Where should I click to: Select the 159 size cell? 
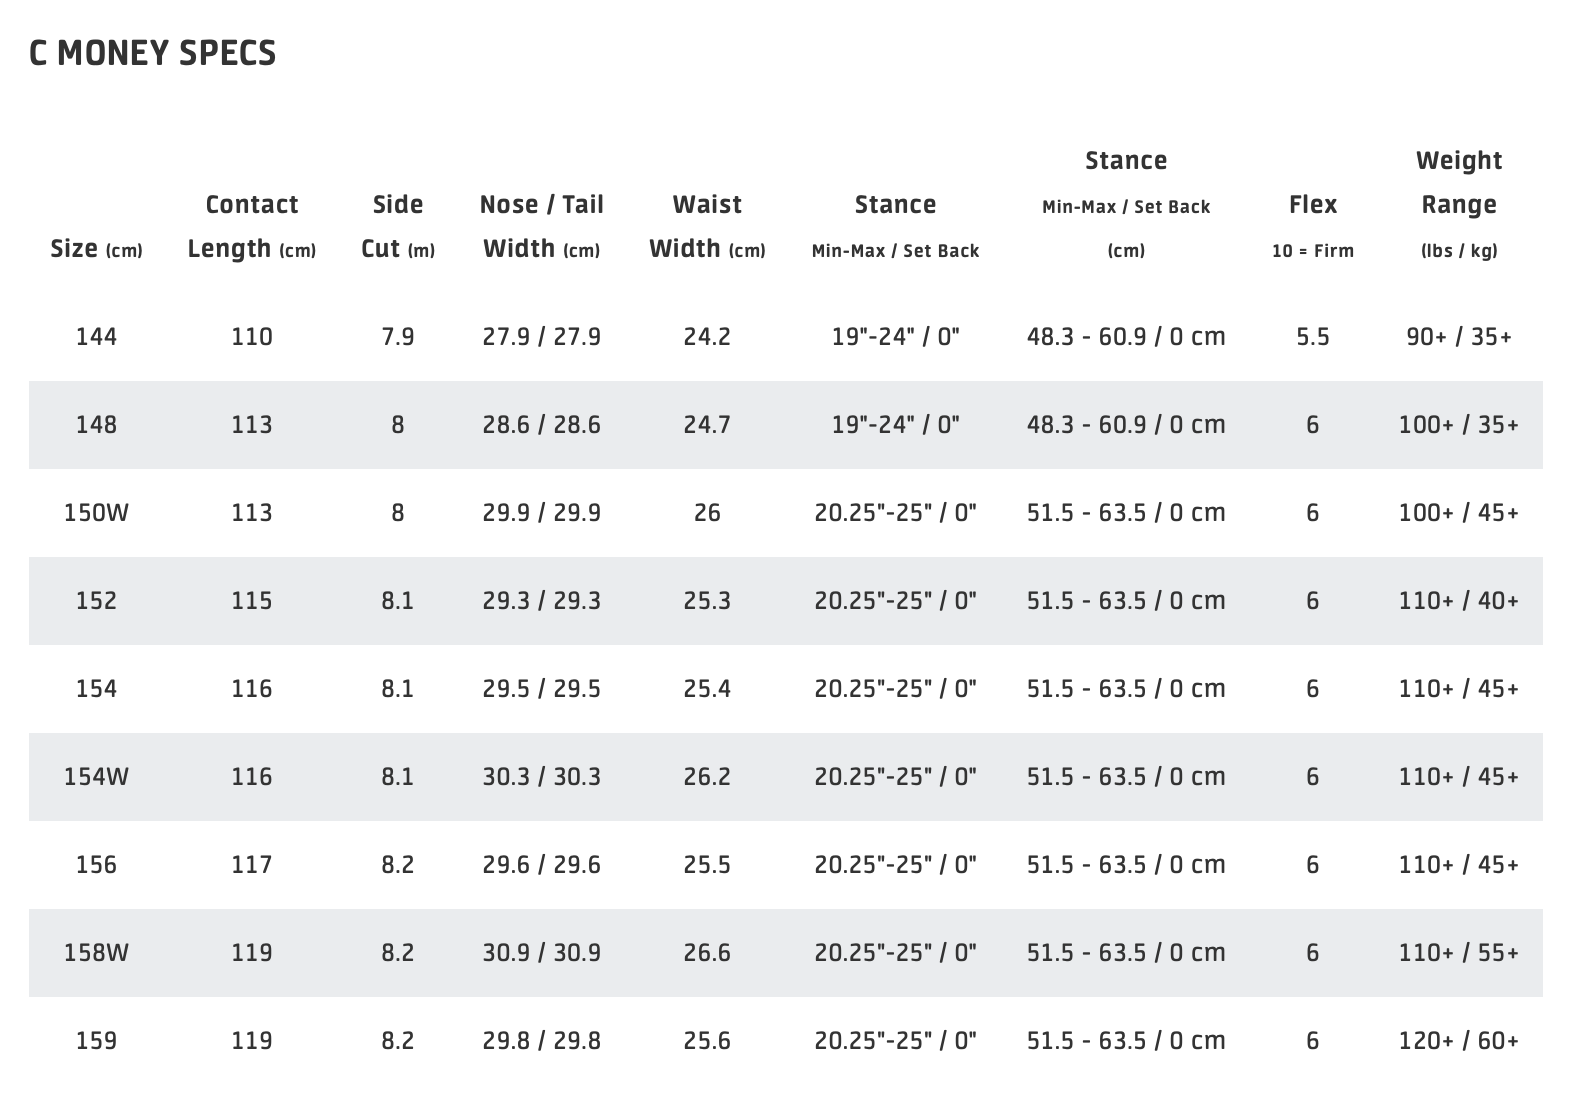click(x=96, y=1041)
